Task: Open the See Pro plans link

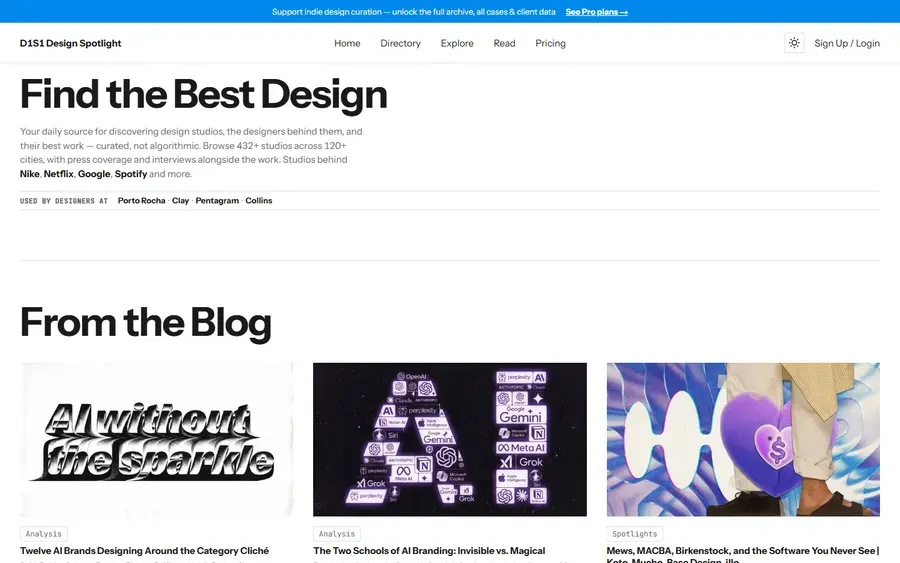Action: (596, 11)
